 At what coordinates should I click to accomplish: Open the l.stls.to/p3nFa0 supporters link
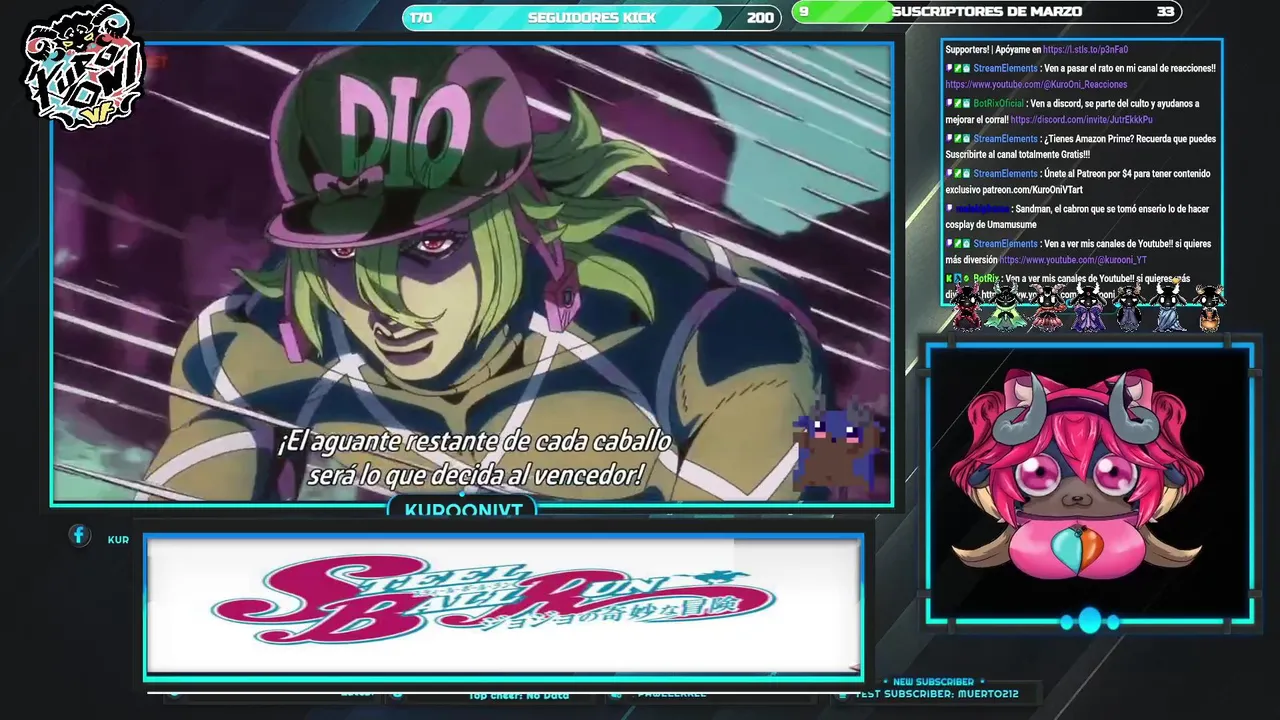[1085, 49]
